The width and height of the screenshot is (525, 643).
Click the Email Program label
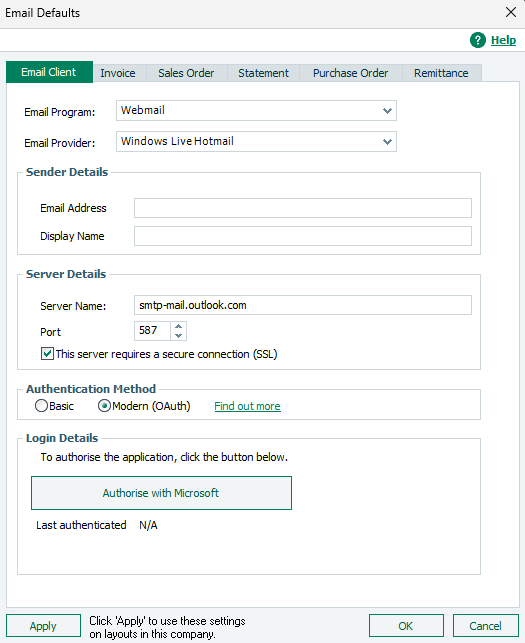(59, 112)
